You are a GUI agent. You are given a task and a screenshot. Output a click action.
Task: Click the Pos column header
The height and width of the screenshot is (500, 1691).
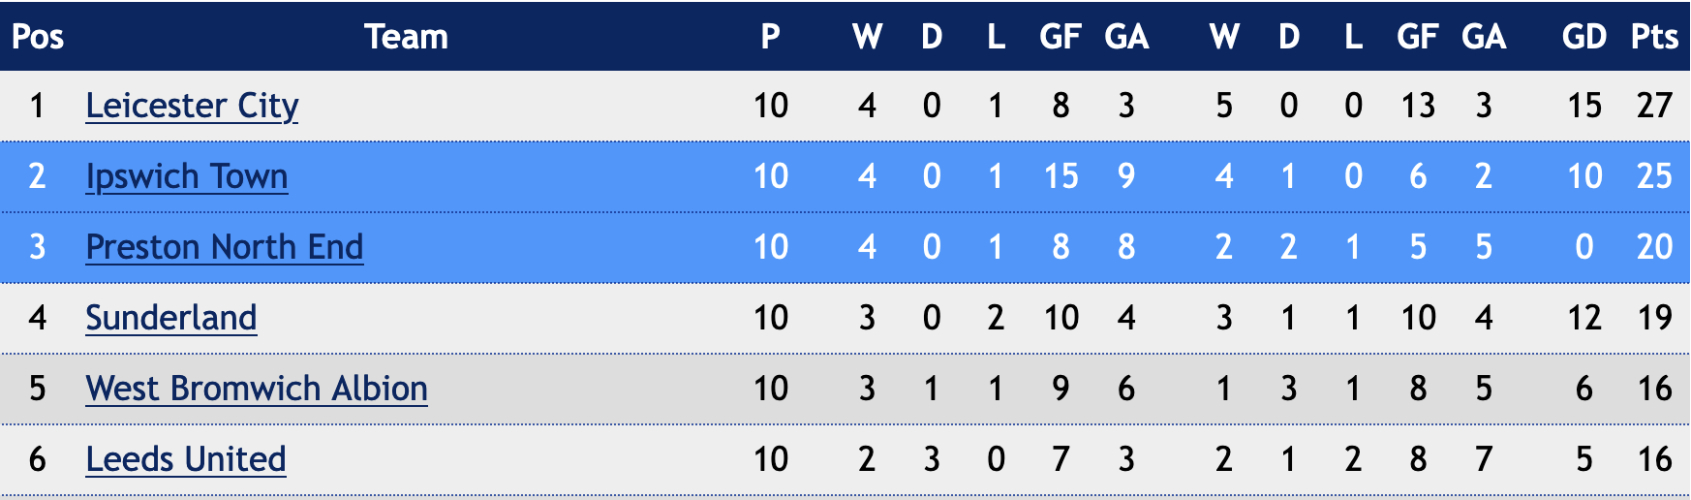38,37
